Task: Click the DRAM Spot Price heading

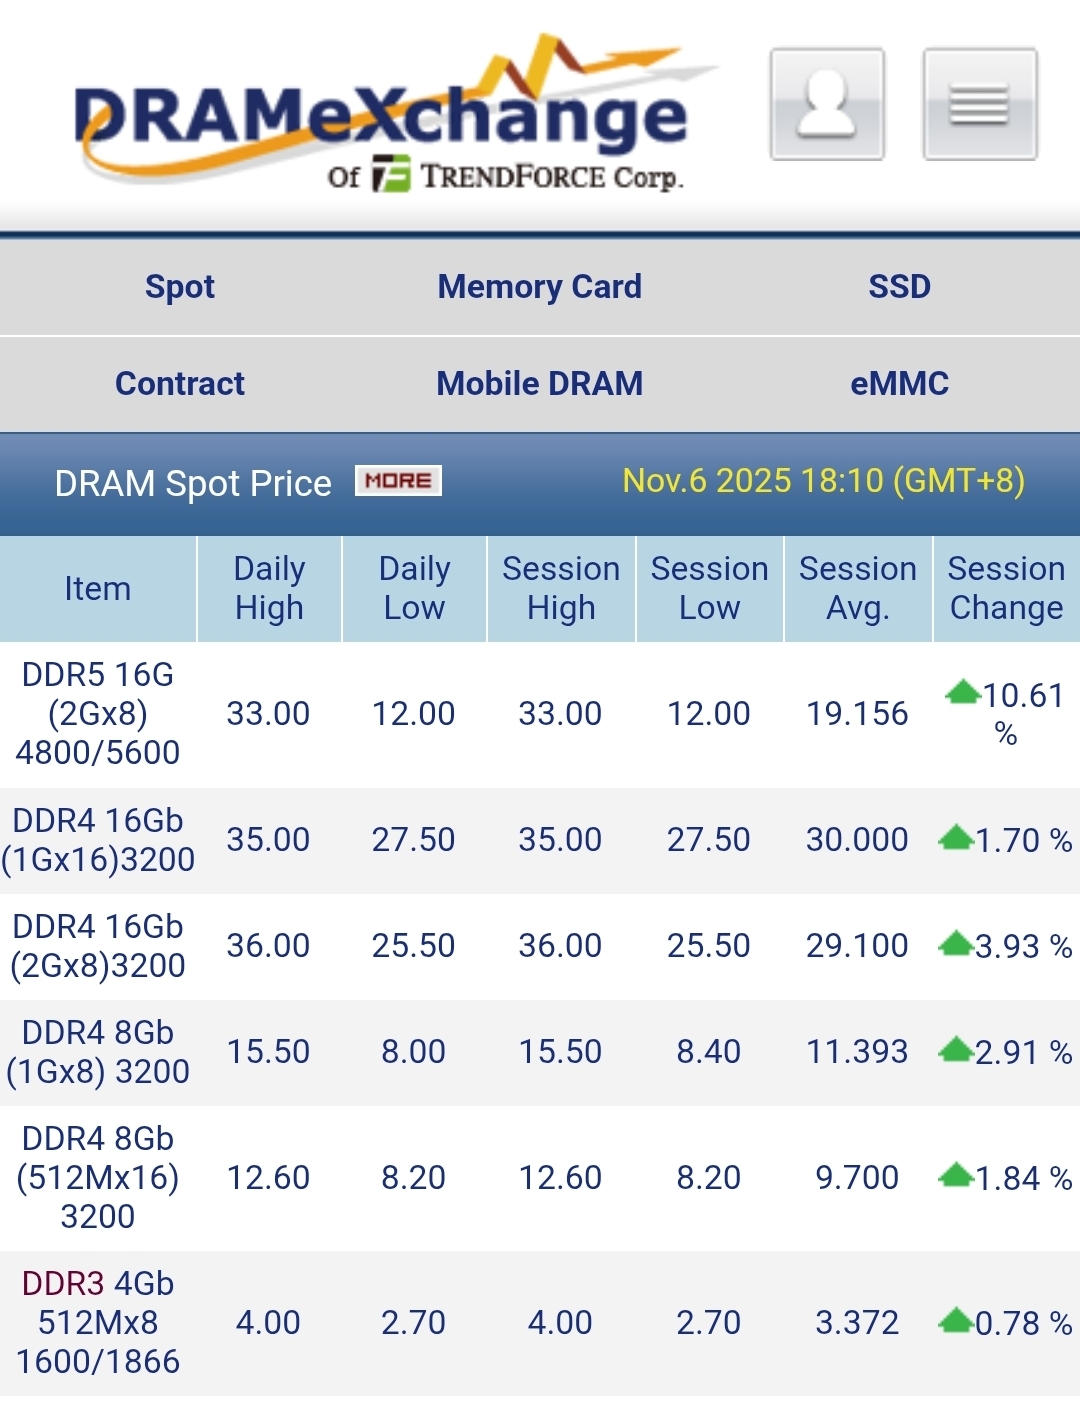Action: click(x=193, y=484)
